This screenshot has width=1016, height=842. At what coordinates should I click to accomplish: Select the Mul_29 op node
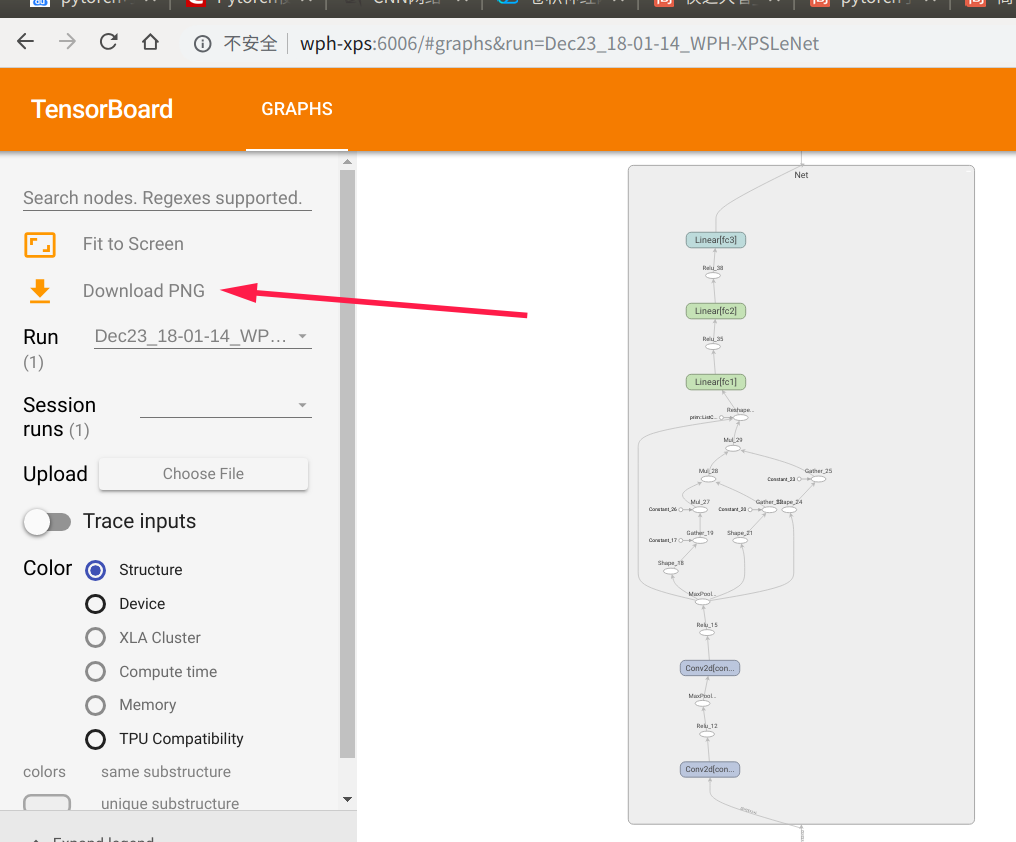coord(733,448)
